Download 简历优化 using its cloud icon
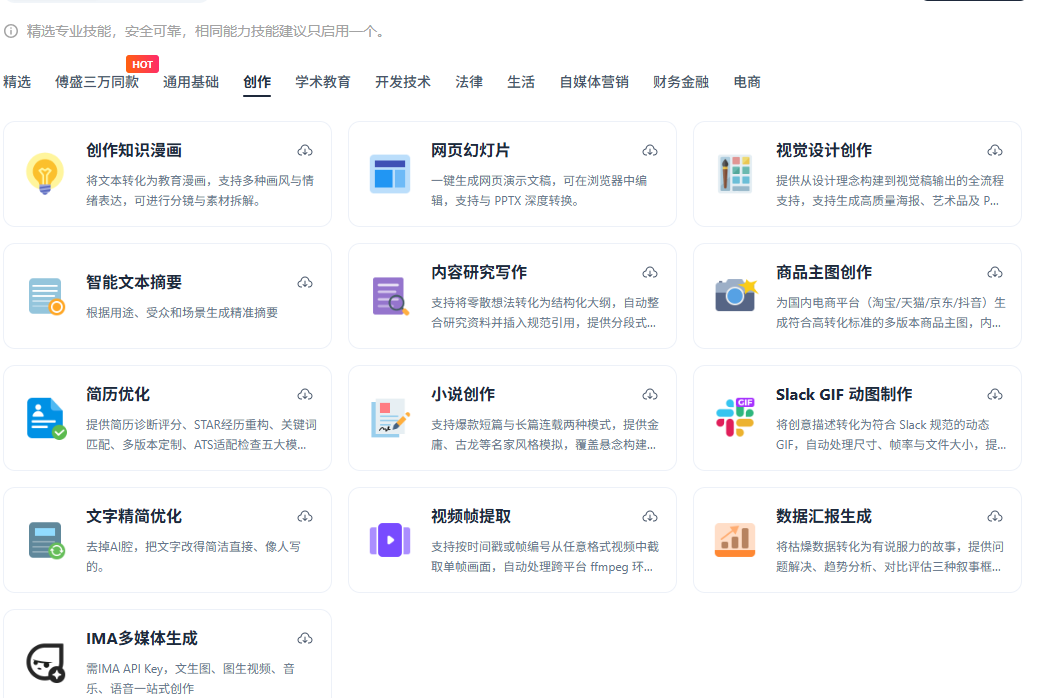This screenshot has width=1043, height=698. pos(305,394)
